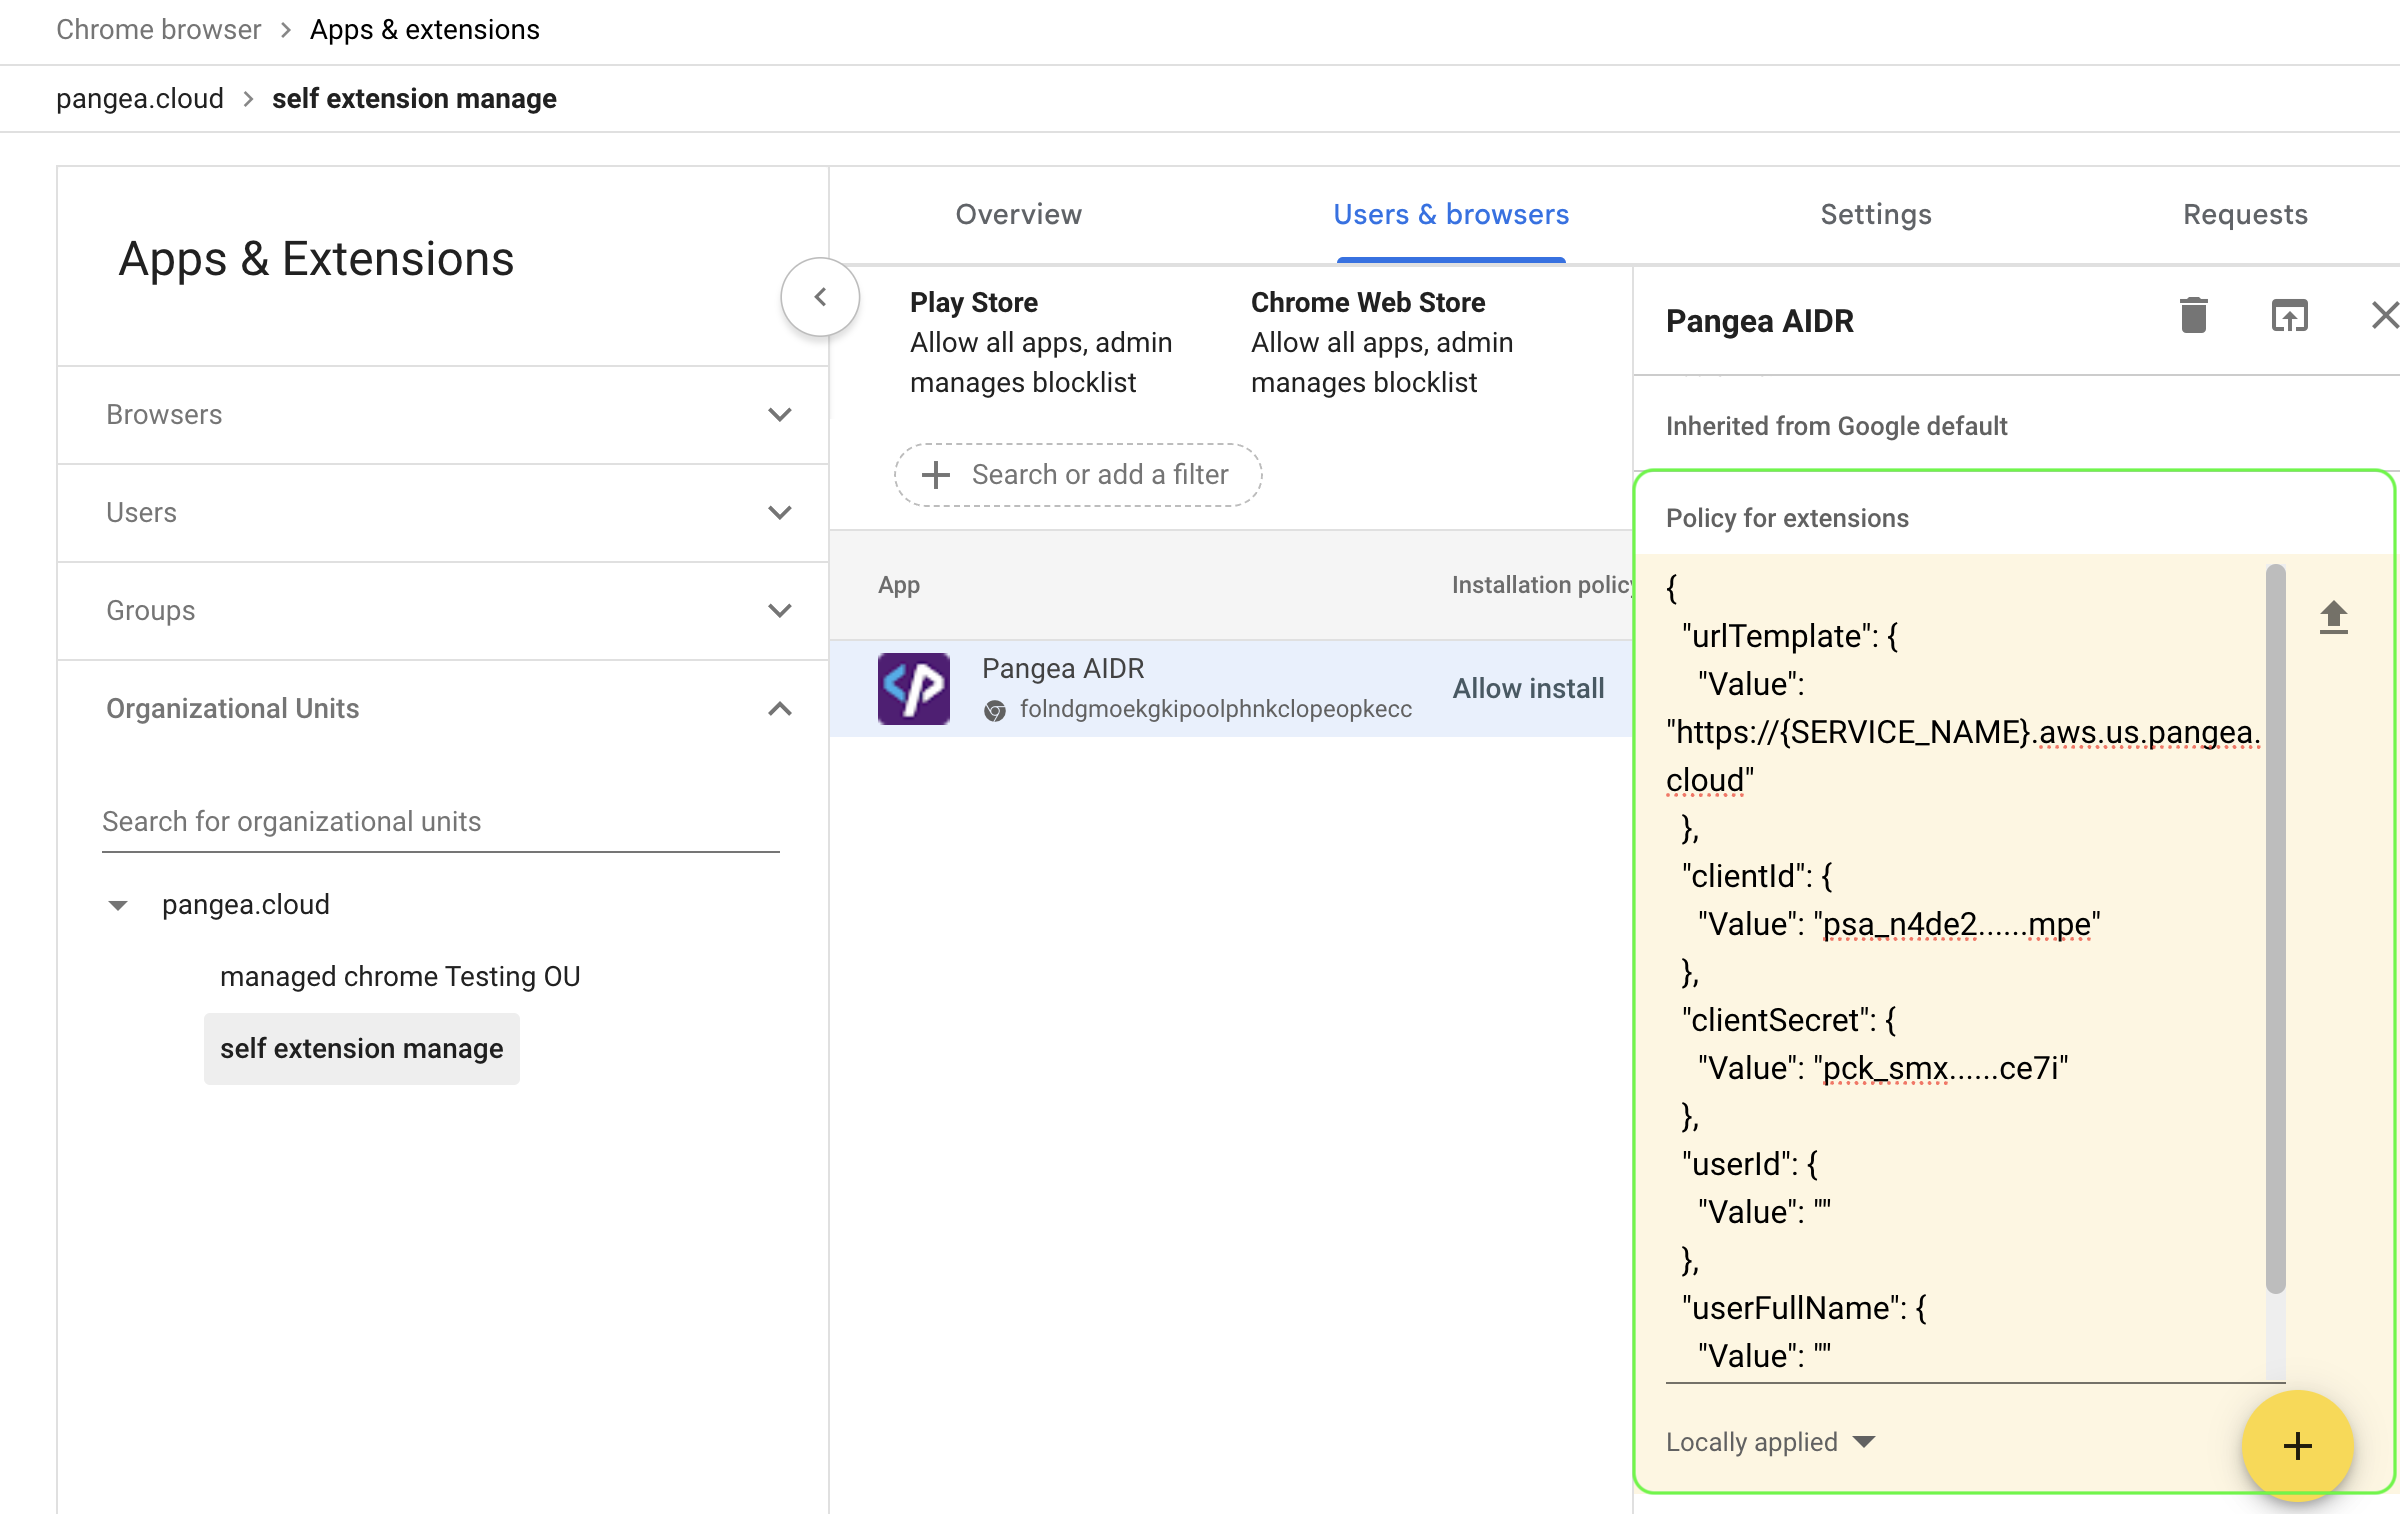Viewport: 2400px width, 1514px height.
Task: Click pangea.cloud breadcrumb link
Action: coord(140,99)
